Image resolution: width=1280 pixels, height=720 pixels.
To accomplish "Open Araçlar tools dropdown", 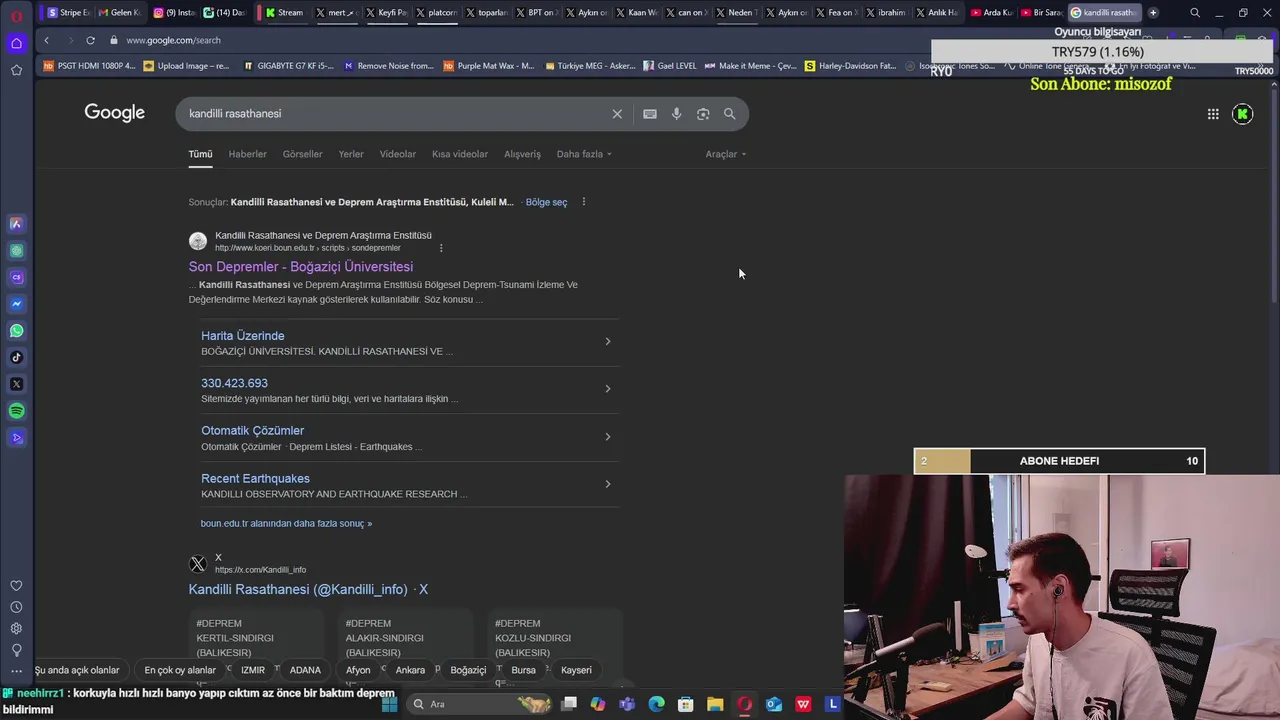I will (x=726, y=154).
